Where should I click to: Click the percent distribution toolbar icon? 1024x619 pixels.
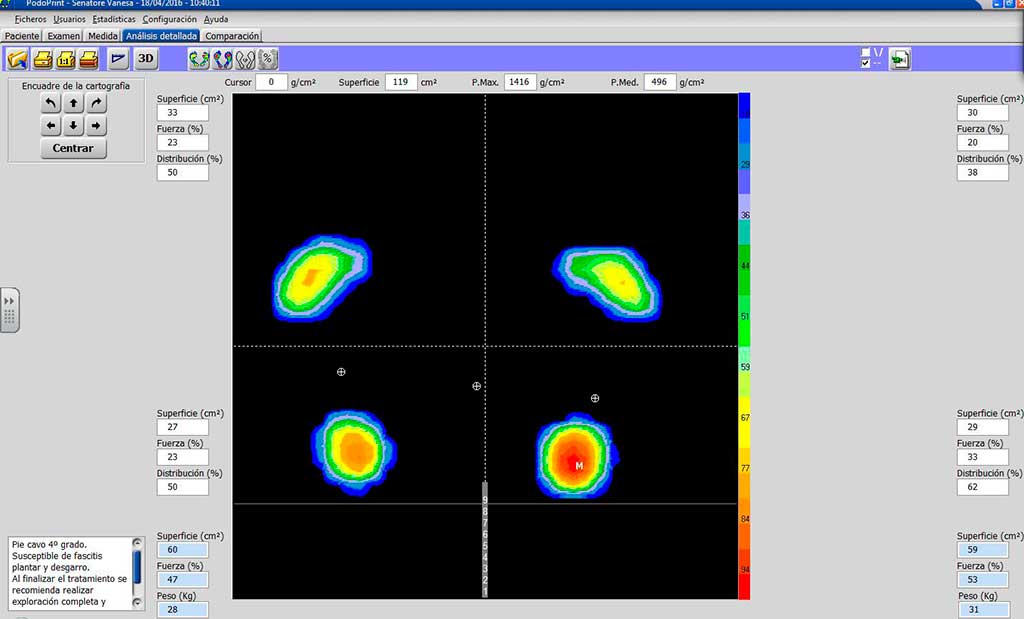(268, 59)
